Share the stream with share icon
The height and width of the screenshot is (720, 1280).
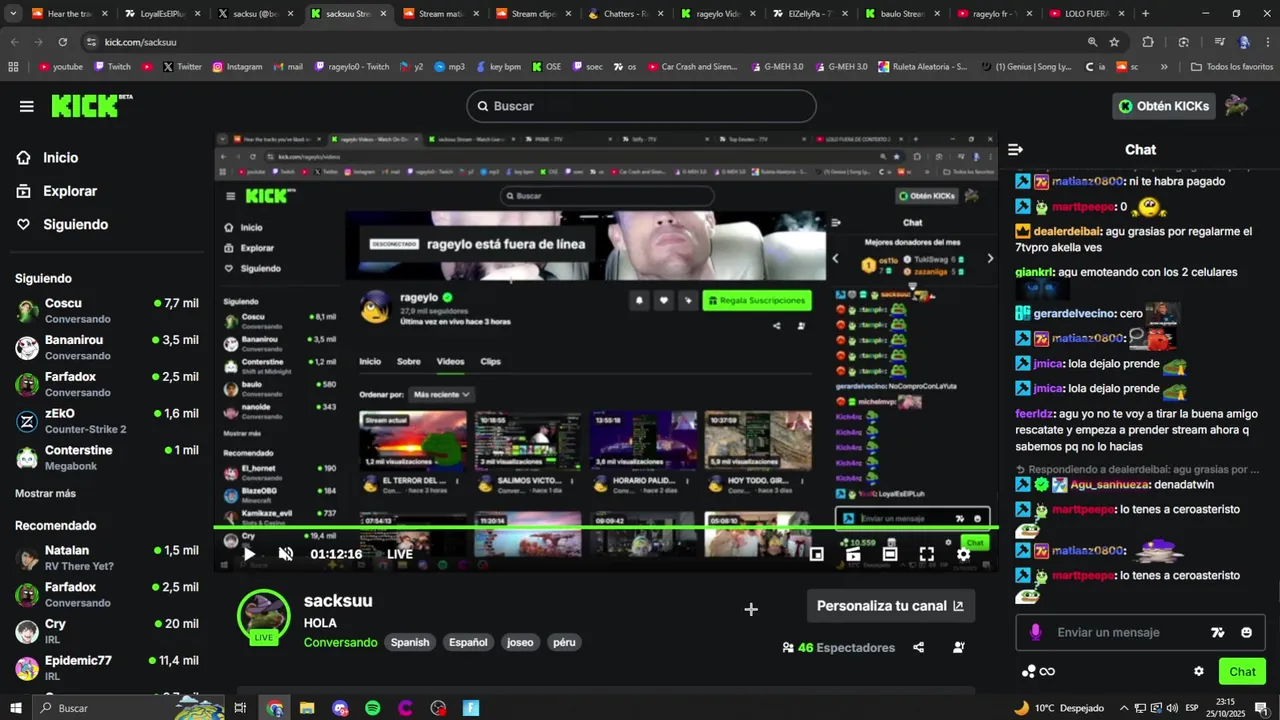click(x=919, y=648)
